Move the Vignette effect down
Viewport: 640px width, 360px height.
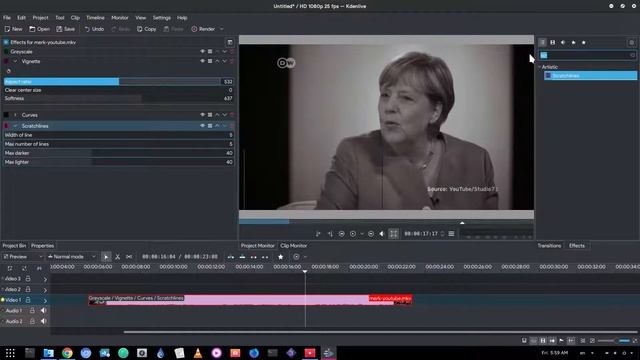pyautogui.click(x=224, y=61)
